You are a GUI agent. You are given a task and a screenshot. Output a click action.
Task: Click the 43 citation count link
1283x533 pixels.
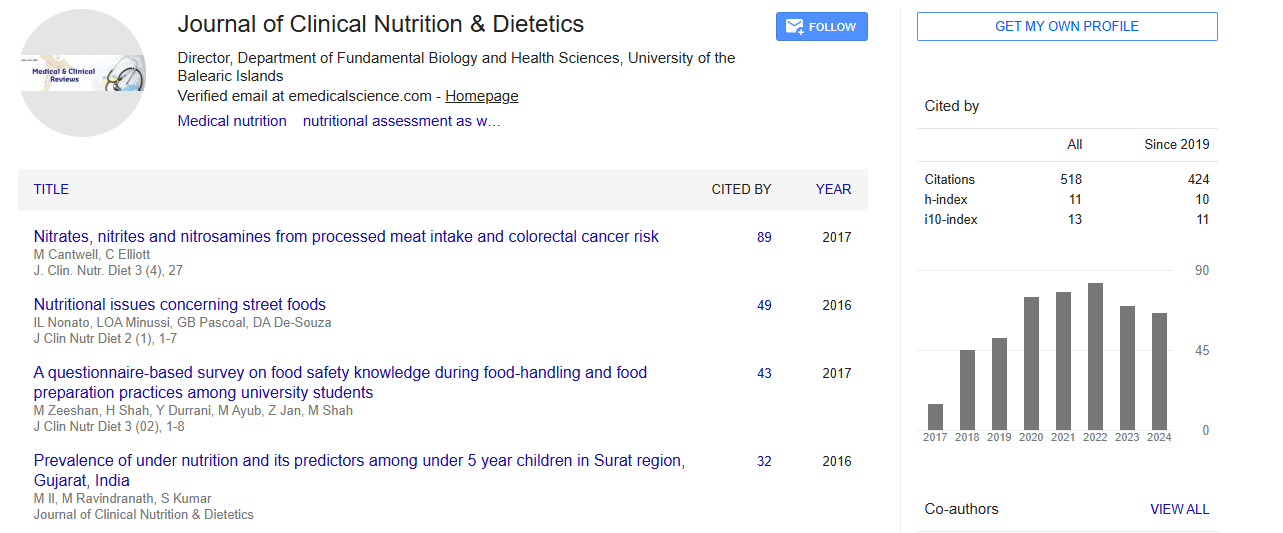point(764,373)
